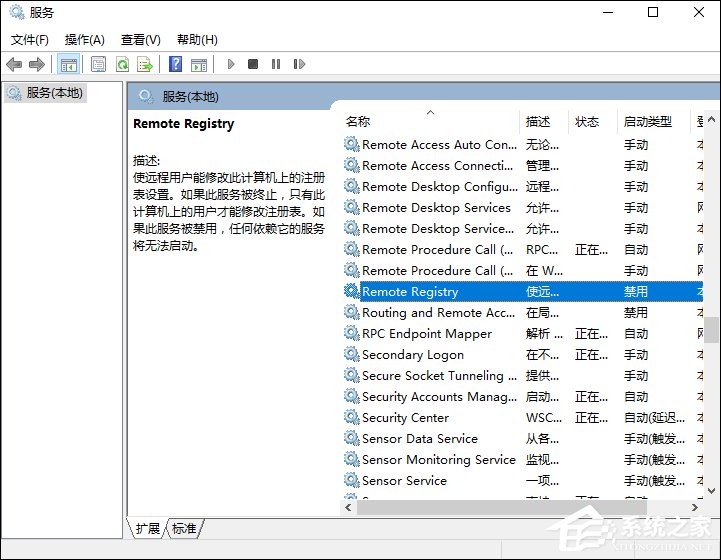Click the horizontal scrollbar right arrow
This screenshot has width=721, height=560.
click(x=695, y=507)
